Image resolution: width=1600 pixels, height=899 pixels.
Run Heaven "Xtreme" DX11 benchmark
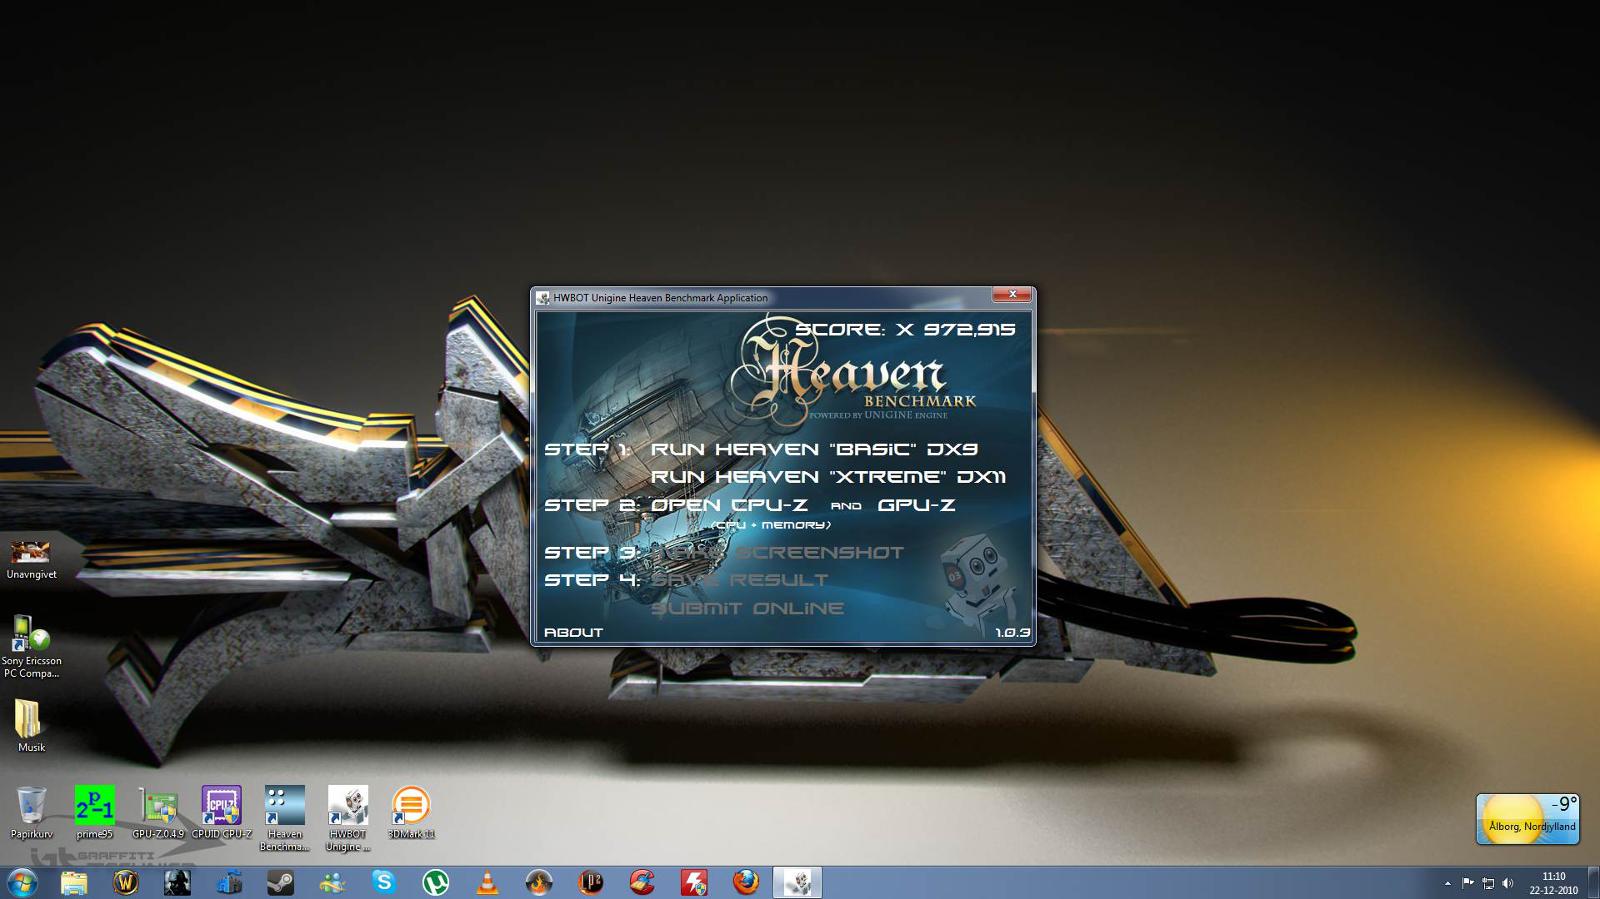[828, 477]
